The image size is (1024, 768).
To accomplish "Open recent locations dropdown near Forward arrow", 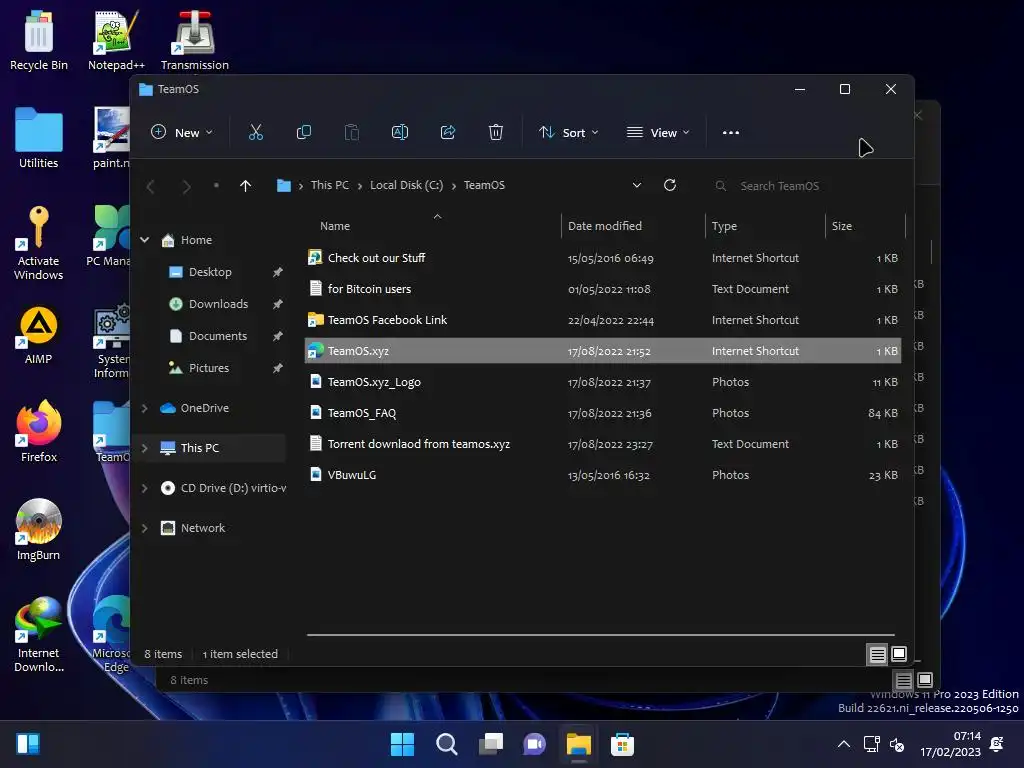I will point(216,185).
